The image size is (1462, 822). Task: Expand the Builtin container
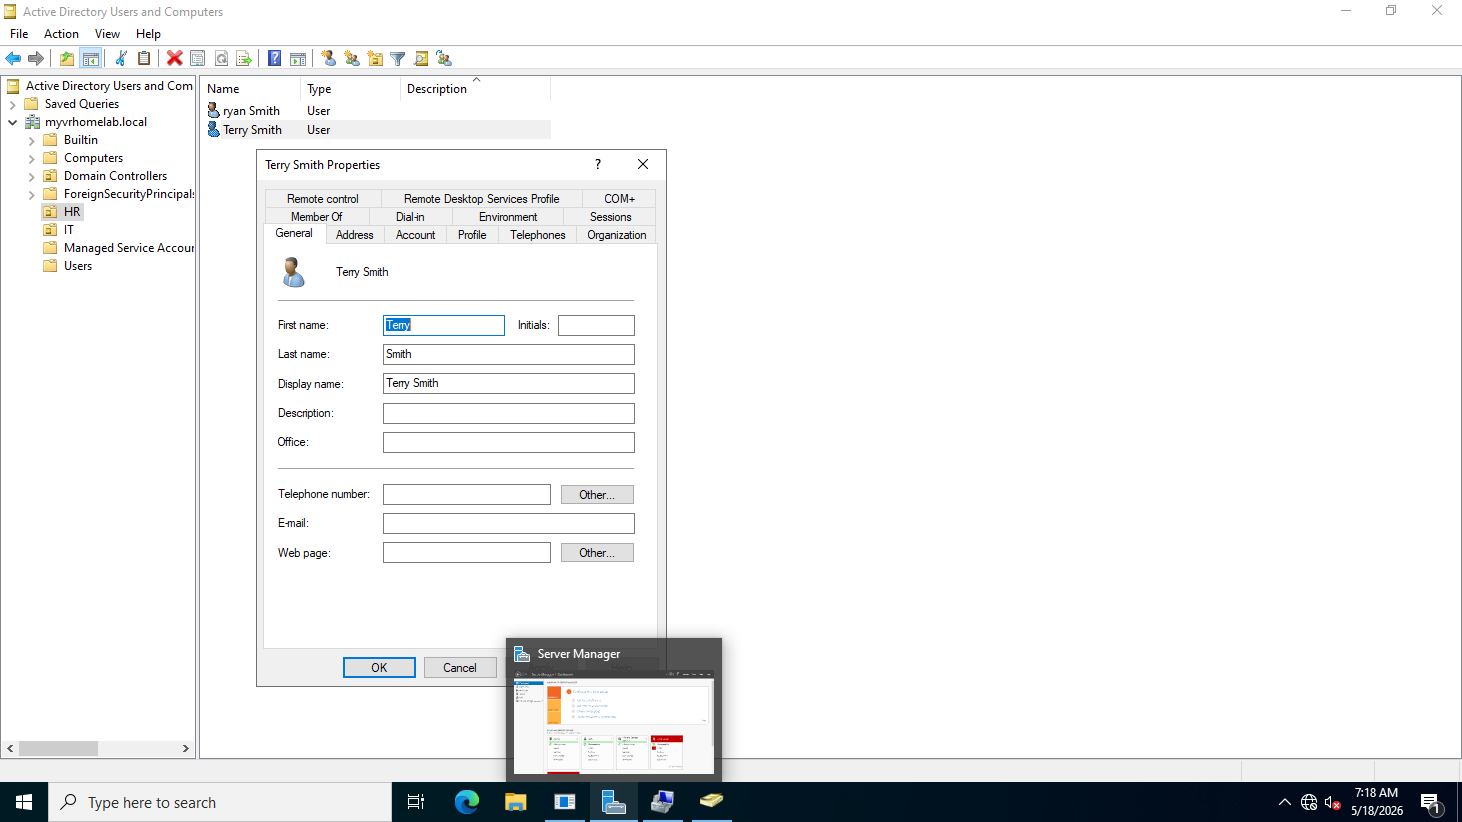coord(31,141)
